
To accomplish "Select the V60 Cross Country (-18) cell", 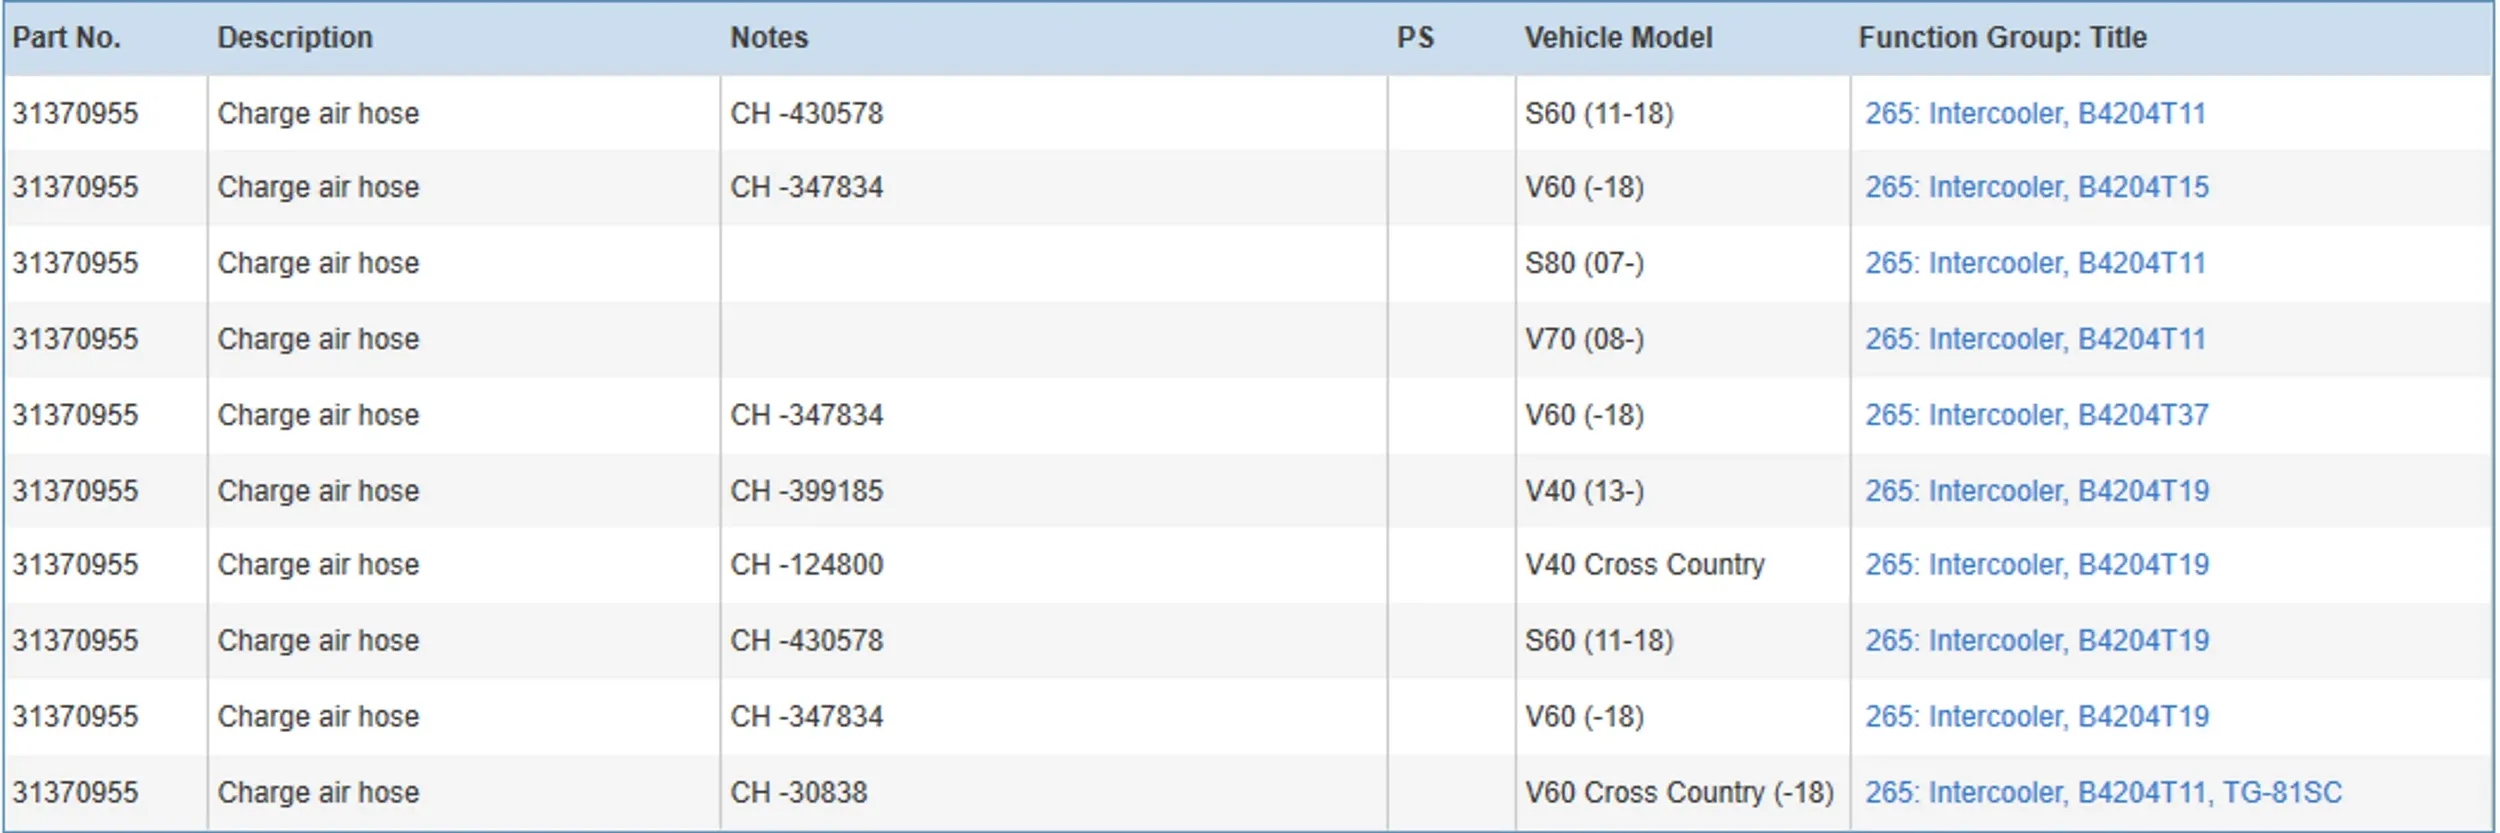I will (x=1678, y=793).
